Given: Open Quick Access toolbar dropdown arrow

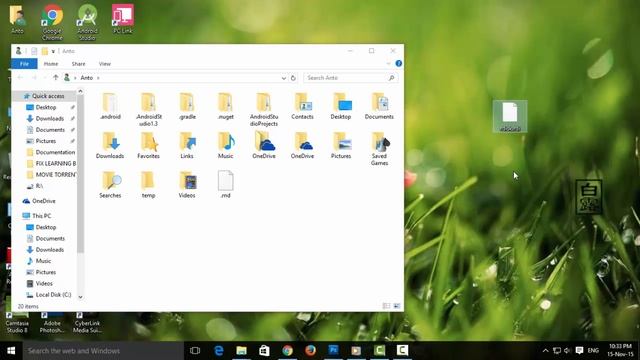Looking at the screenshot, I should (x=53, y=51).
